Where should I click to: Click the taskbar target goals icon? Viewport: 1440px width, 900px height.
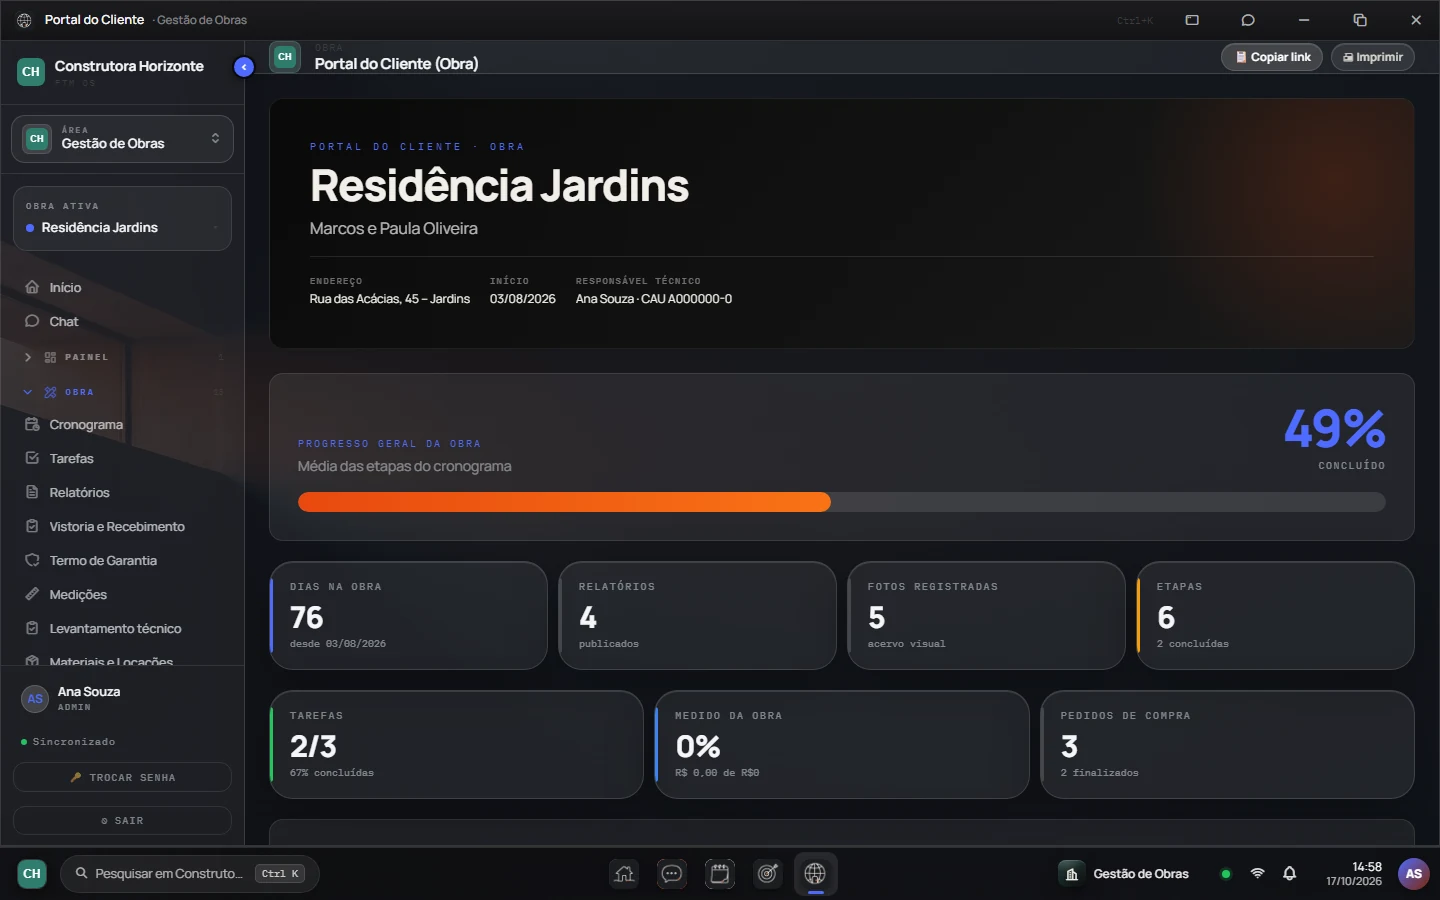coord(768,874)
